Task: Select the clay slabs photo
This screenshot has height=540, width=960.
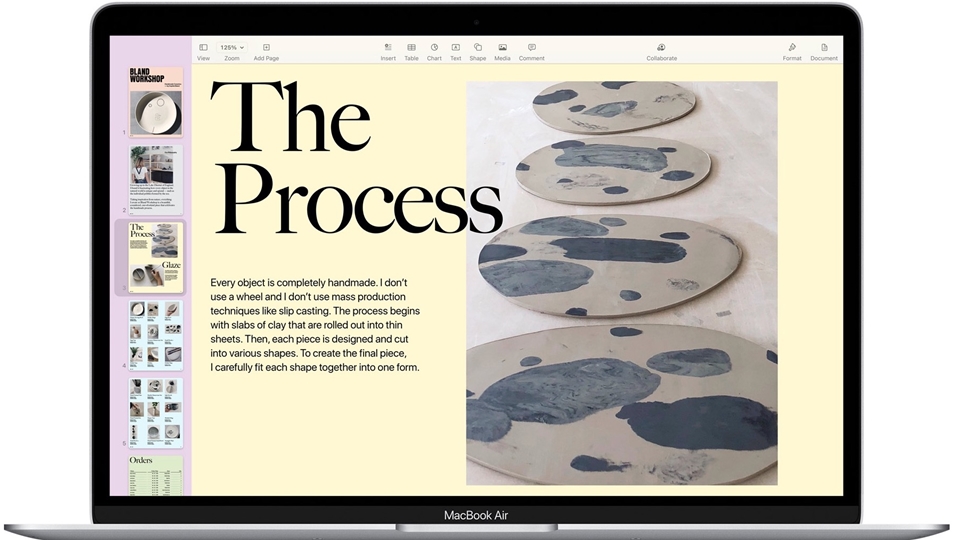Action: [621, 283]
